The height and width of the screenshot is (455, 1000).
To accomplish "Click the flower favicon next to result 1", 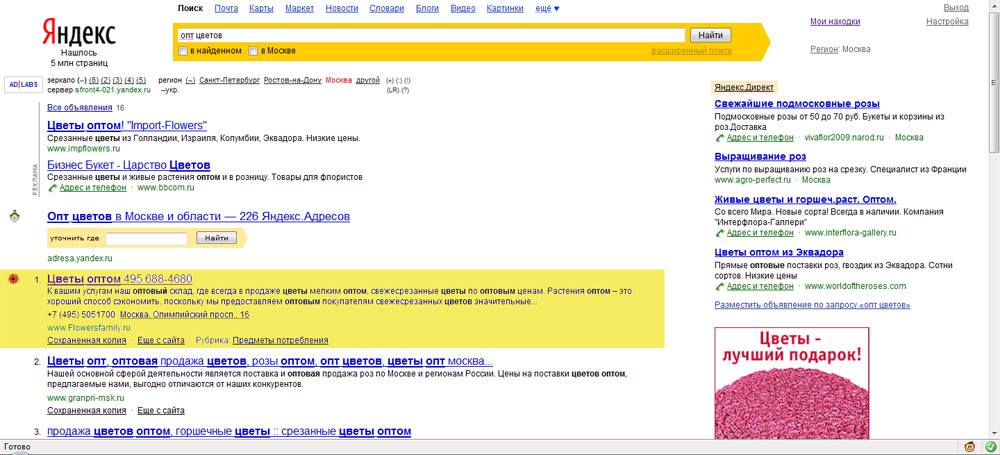I will (13, 279).
